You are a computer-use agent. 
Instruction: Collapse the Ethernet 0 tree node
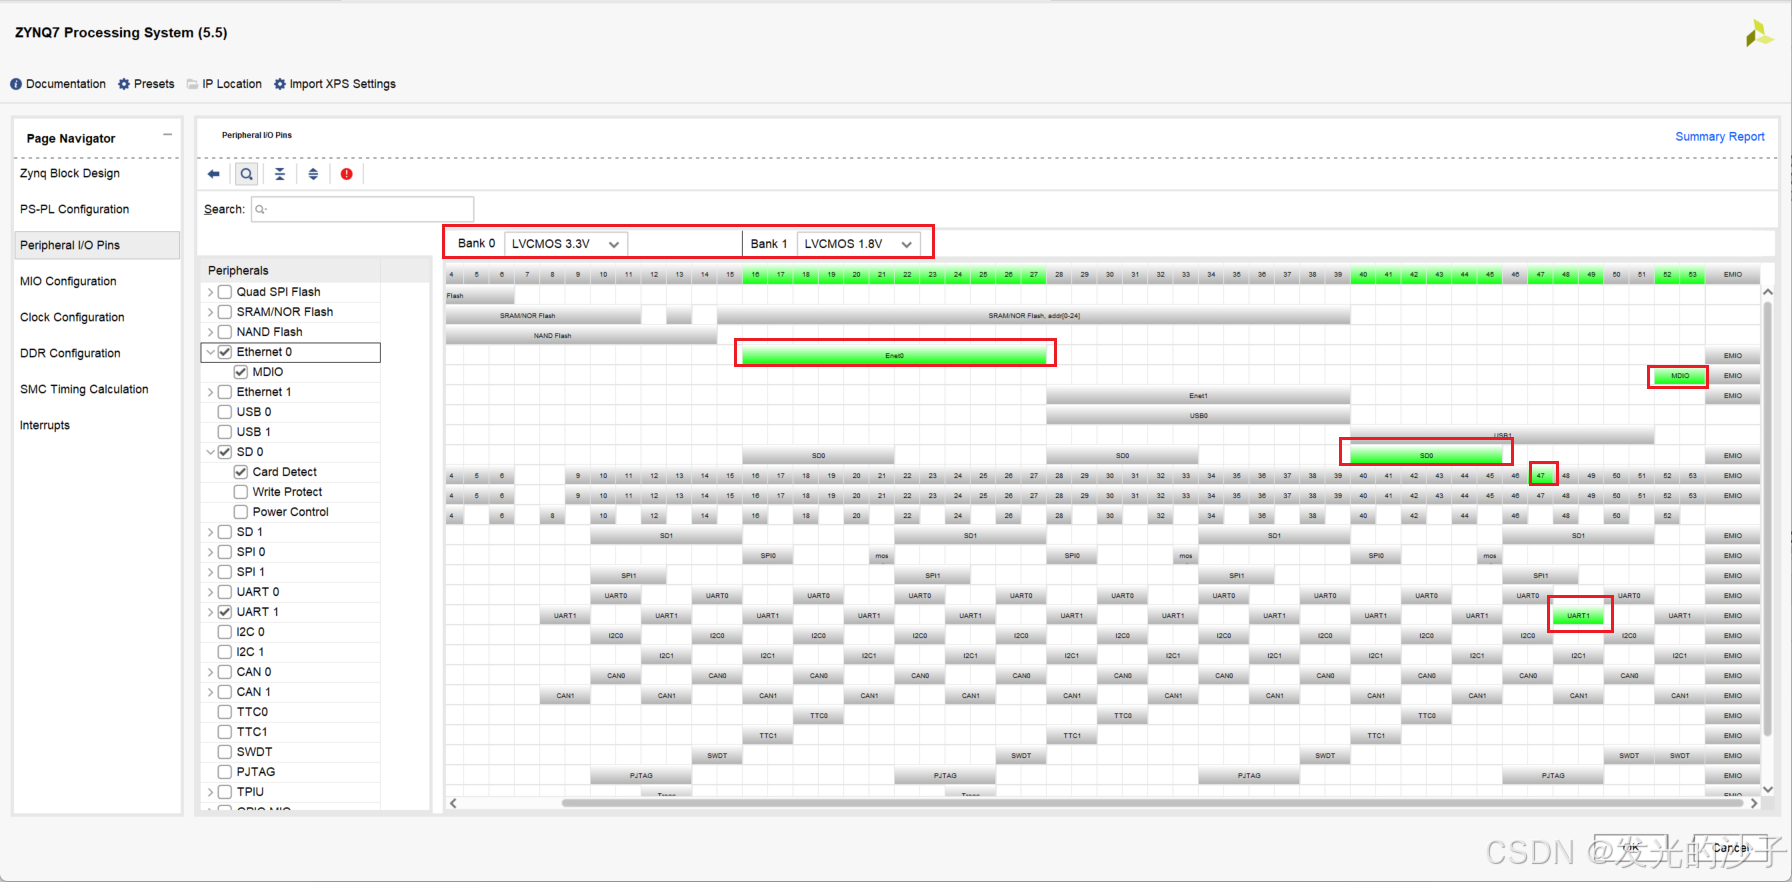(x=210, y=352)
